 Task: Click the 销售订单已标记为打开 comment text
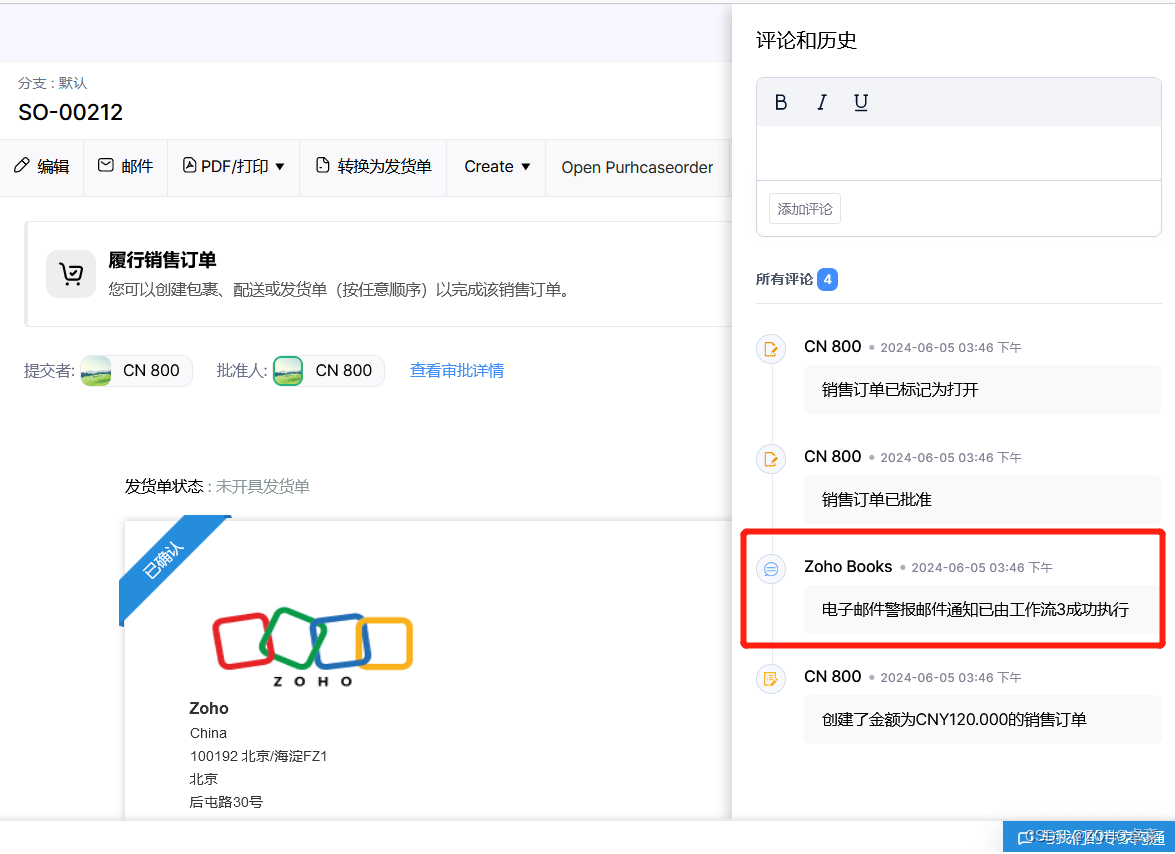(900, 390)
